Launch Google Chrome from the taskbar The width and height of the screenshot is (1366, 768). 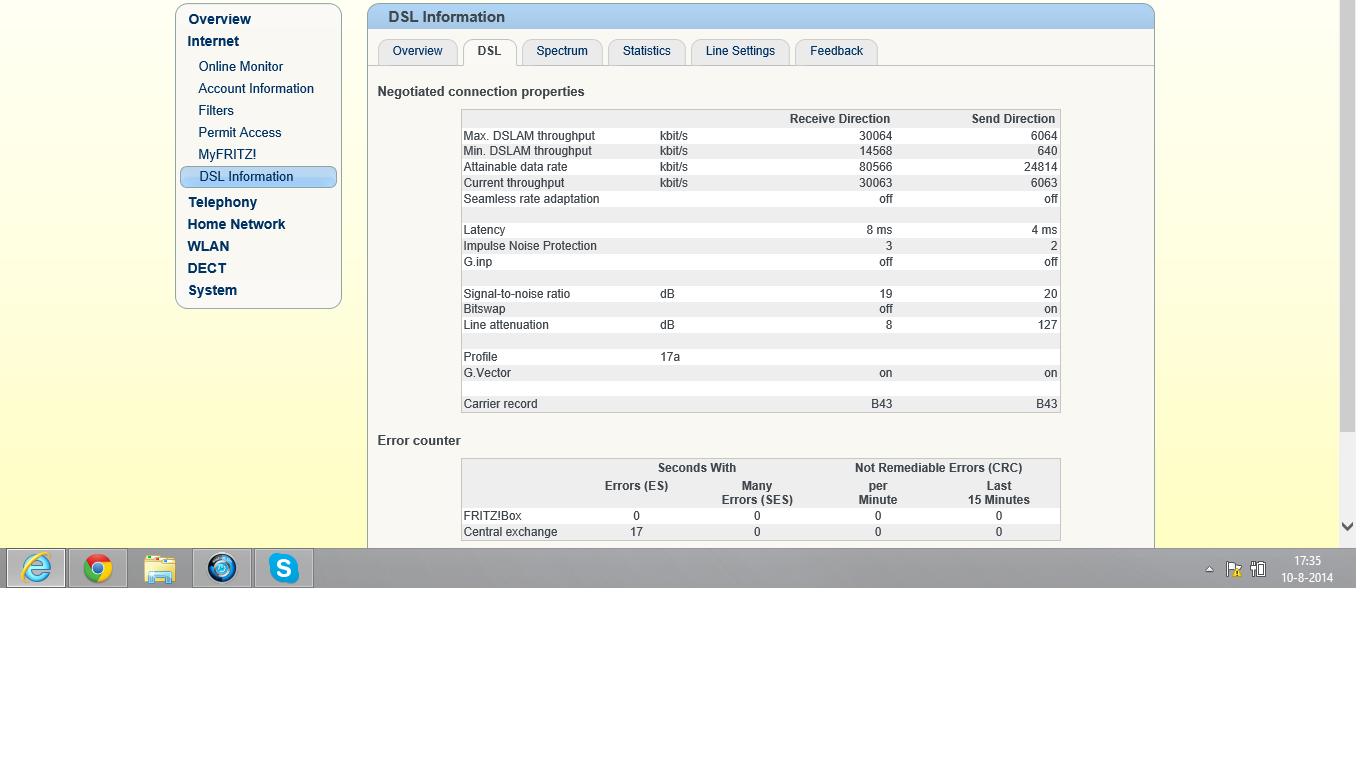(98, 568)
